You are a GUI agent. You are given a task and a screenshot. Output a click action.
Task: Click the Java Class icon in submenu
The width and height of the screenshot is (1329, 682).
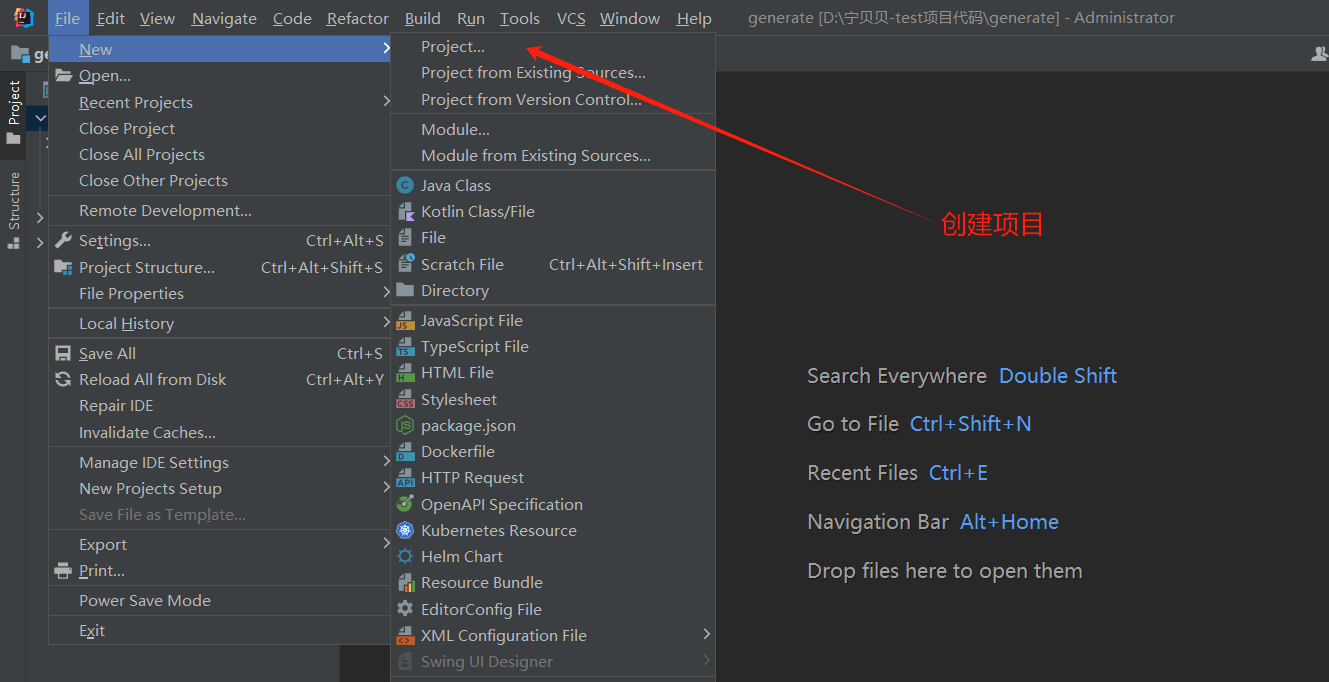(x=405, y=185)
